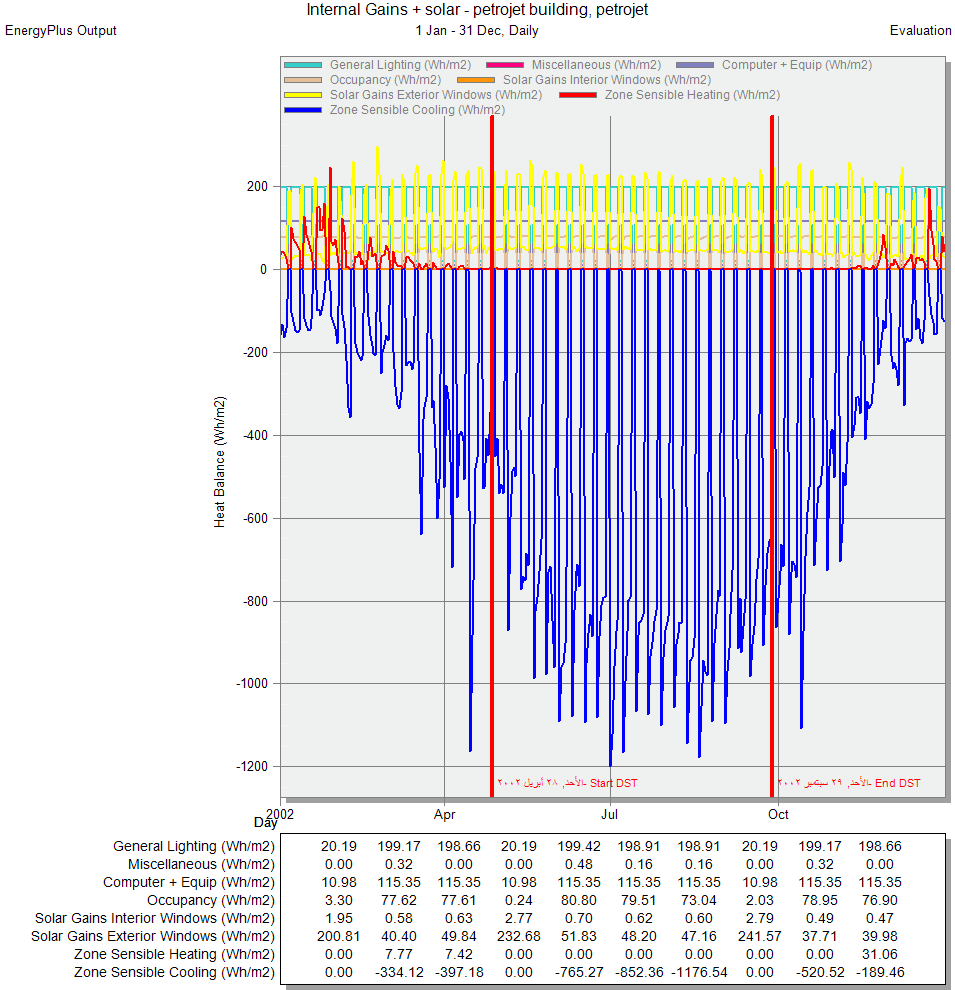Click the orange Solar Gains Interior Windows swatch
The image size is (955, 990).
pos(477,80)
